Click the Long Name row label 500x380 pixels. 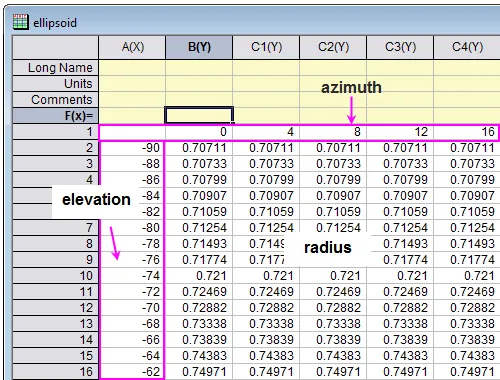(56, 68)
